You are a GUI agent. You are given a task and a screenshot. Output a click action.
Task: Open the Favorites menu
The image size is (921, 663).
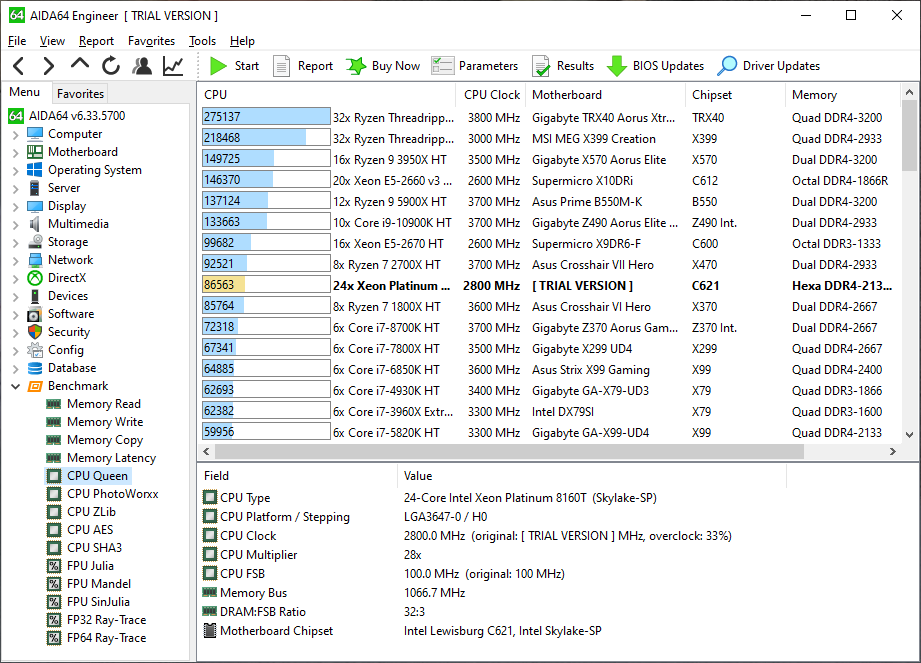pyautogui.click(x=152, y=41)
